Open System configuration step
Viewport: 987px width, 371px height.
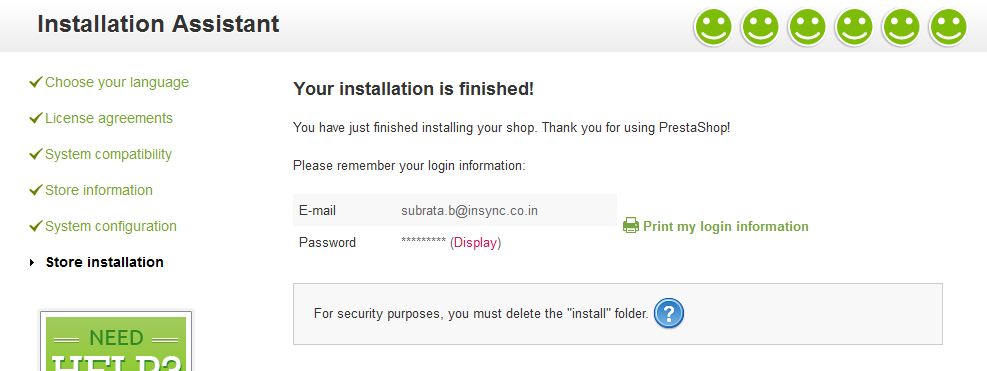111,226
